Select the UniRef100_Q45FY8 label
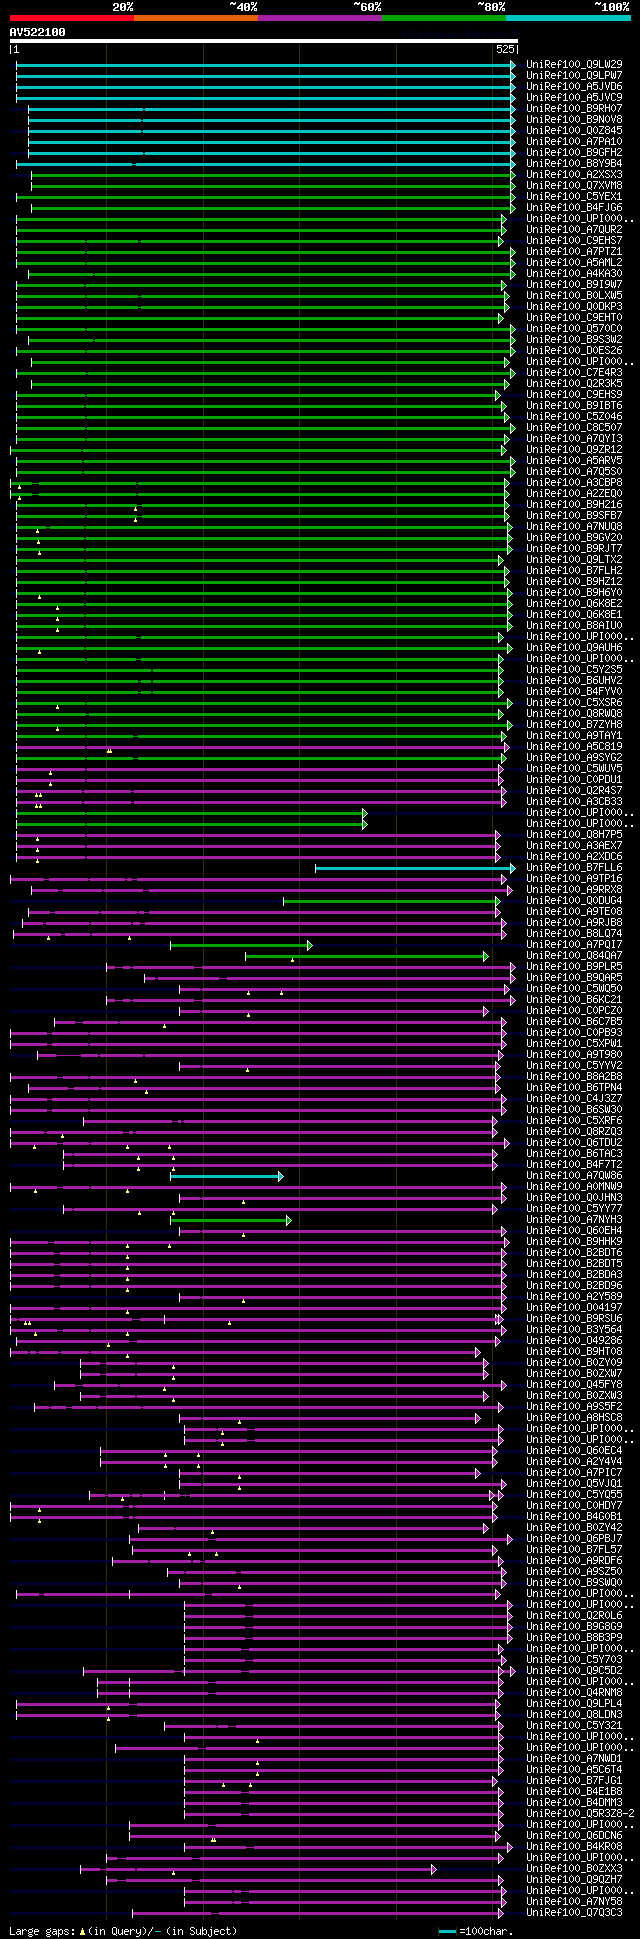 [x=574, y=1384]
